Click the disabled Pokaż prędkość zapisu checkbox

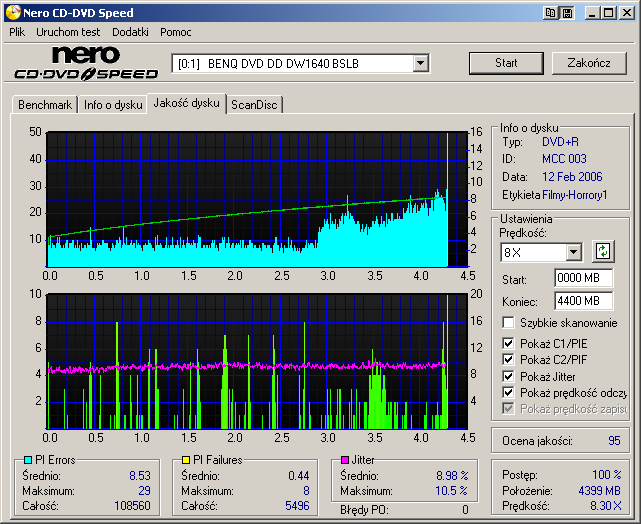[508, 408]
